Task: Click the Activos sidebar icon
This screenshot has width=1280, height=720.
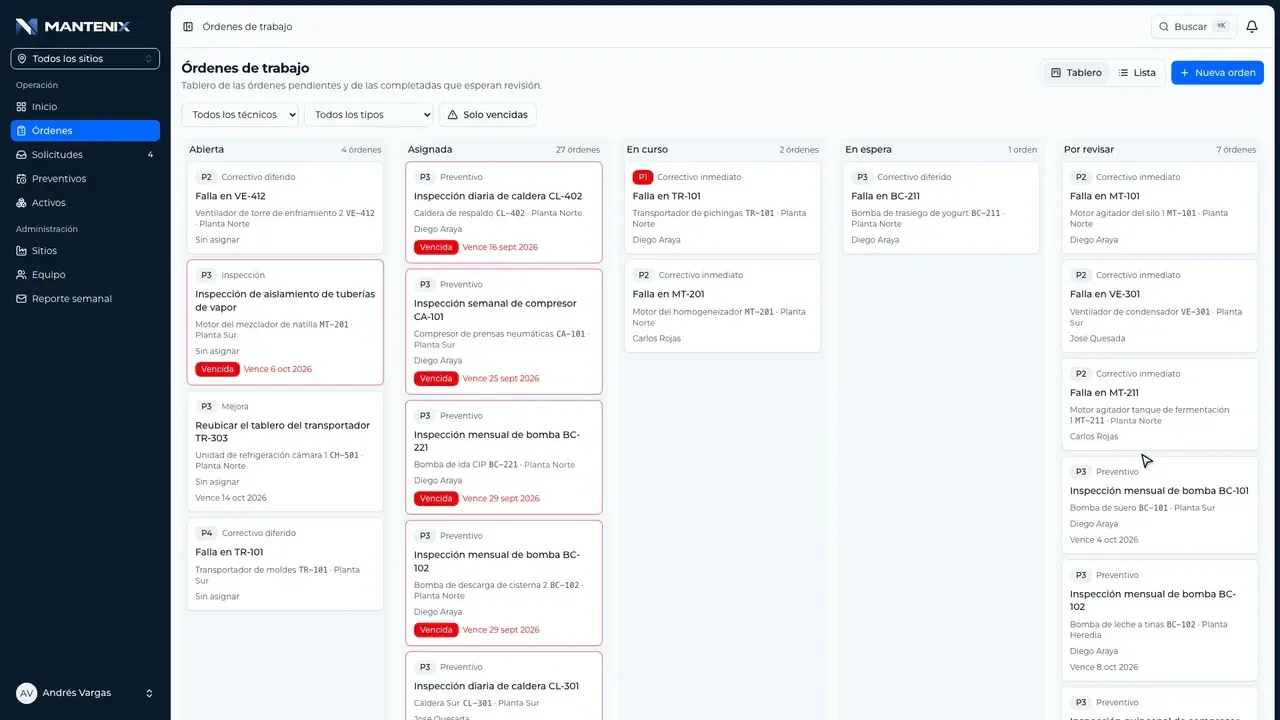Action: 22,203
